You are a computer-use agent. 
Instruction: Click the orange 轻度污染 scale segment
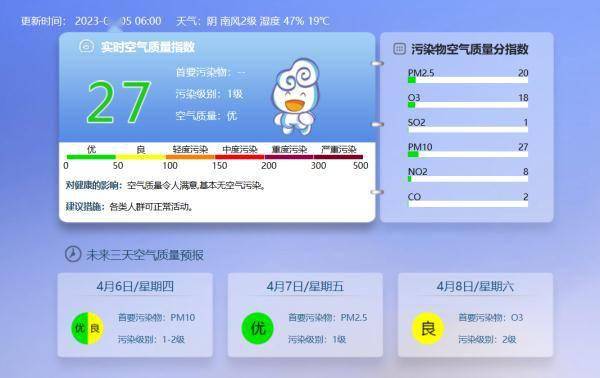(x=190, y=157)
